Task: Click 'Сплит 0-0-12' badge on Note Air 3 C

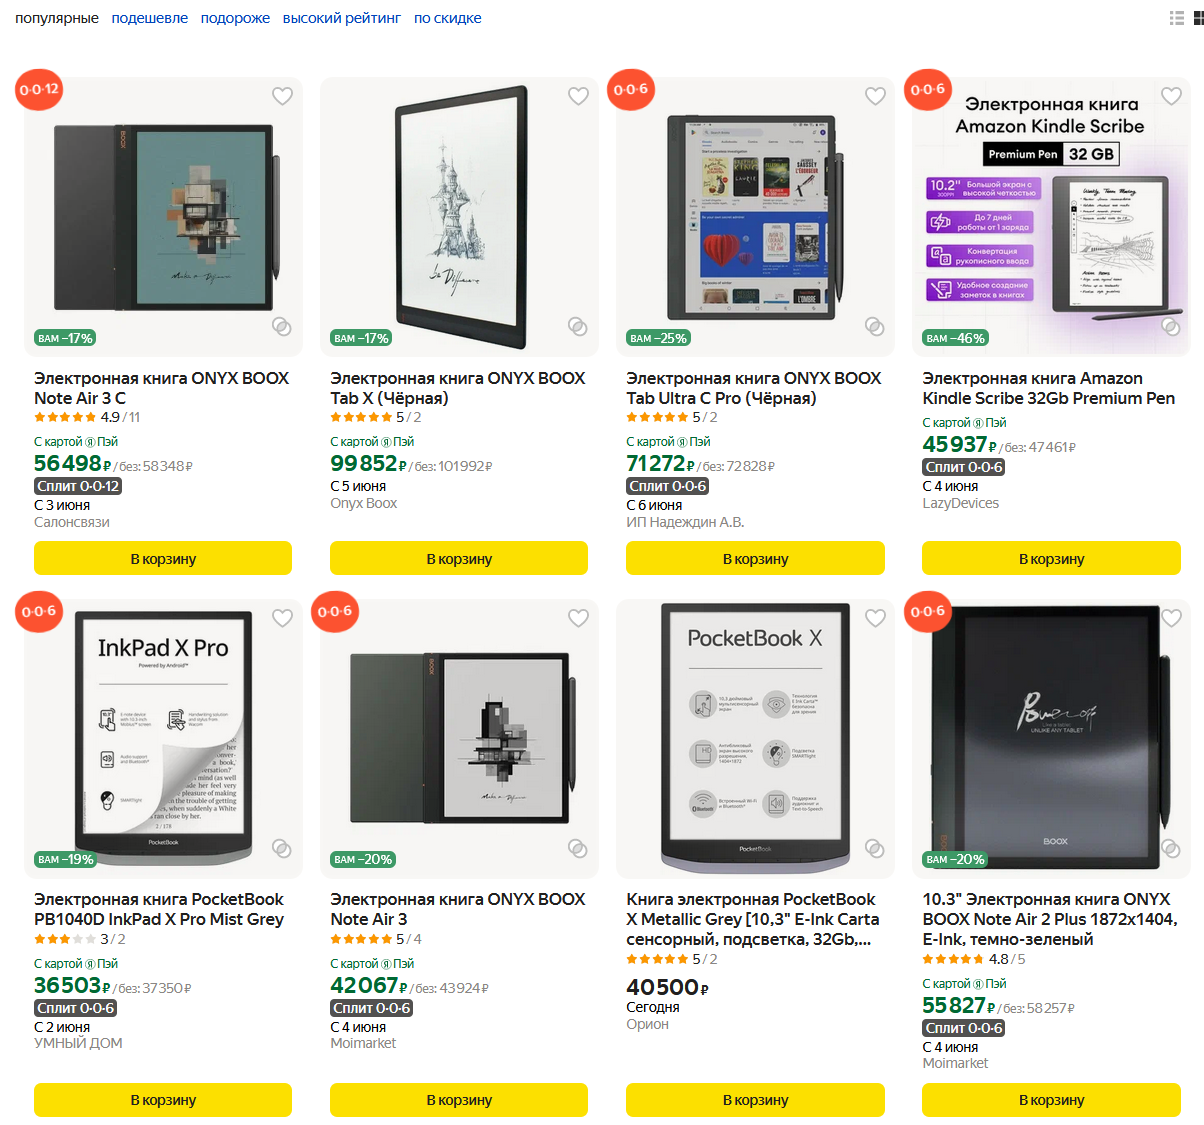Action: [78, 486]
